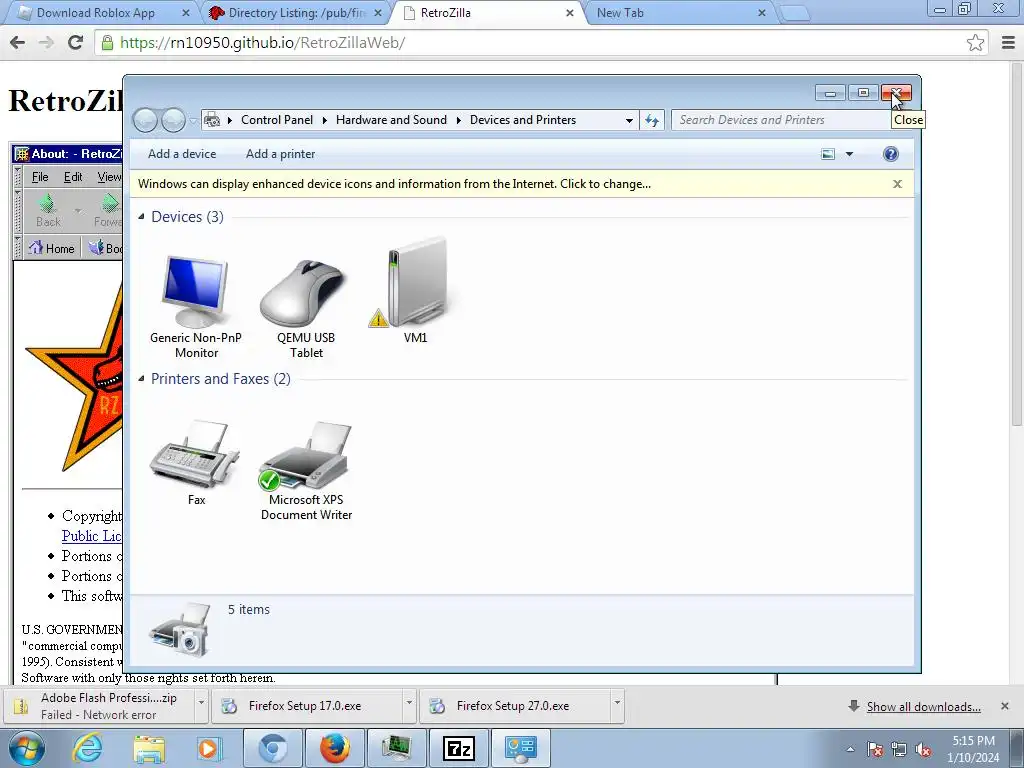
Task: Open Edit menu in RetroZilla screenshot
Action: 72,177
